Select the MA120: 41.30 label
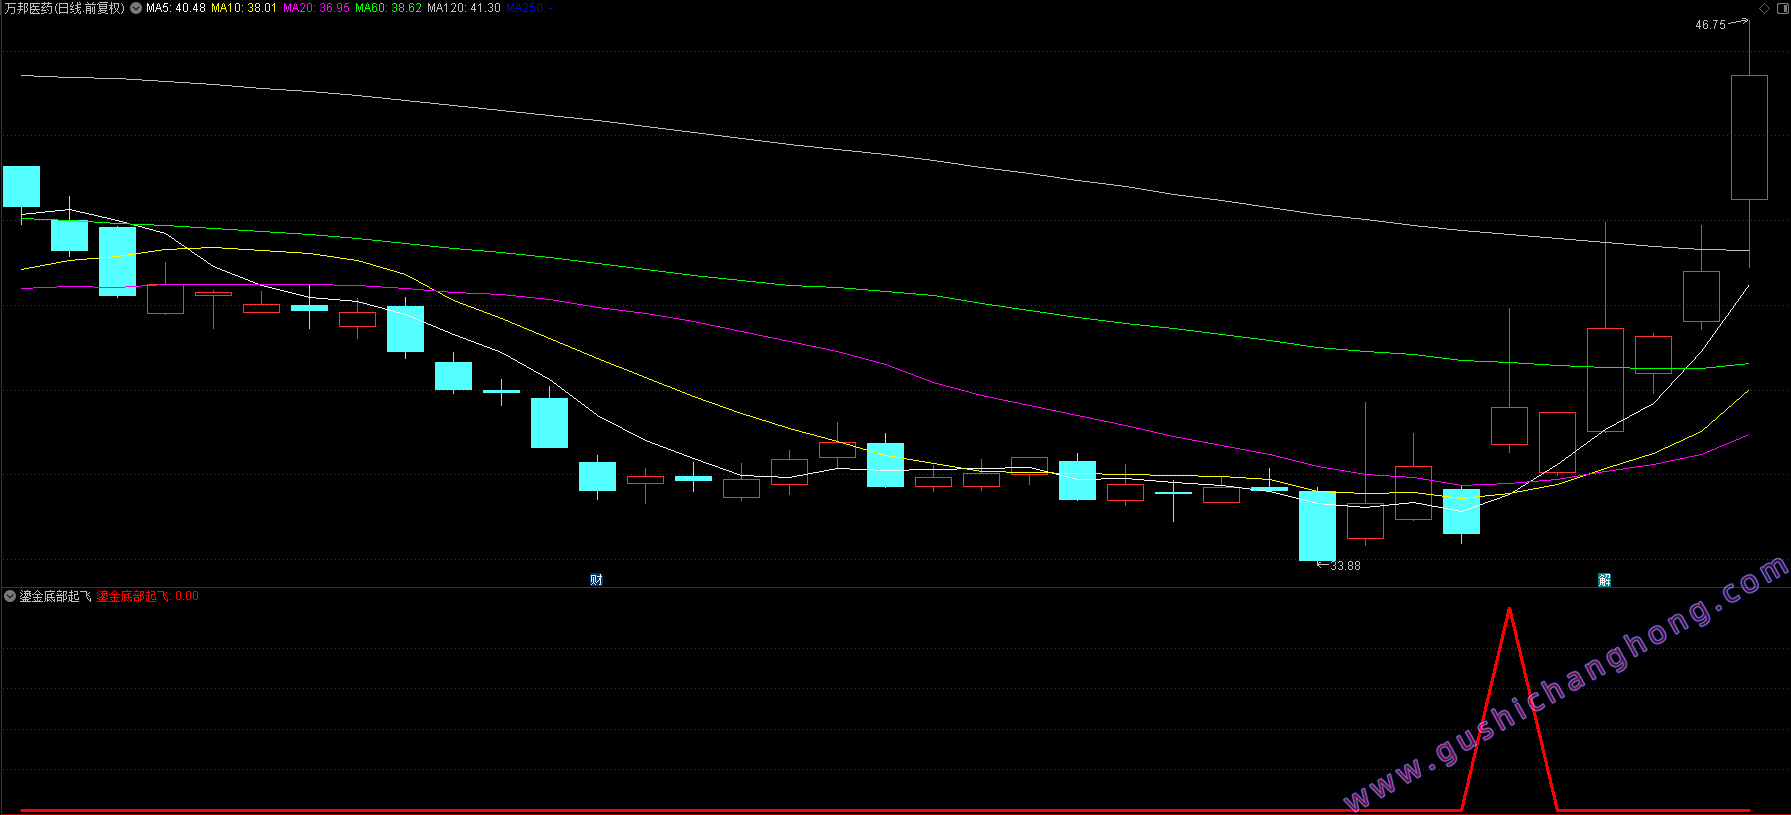This screenshot has width=1791, height=815. click(x=464, y=8)
